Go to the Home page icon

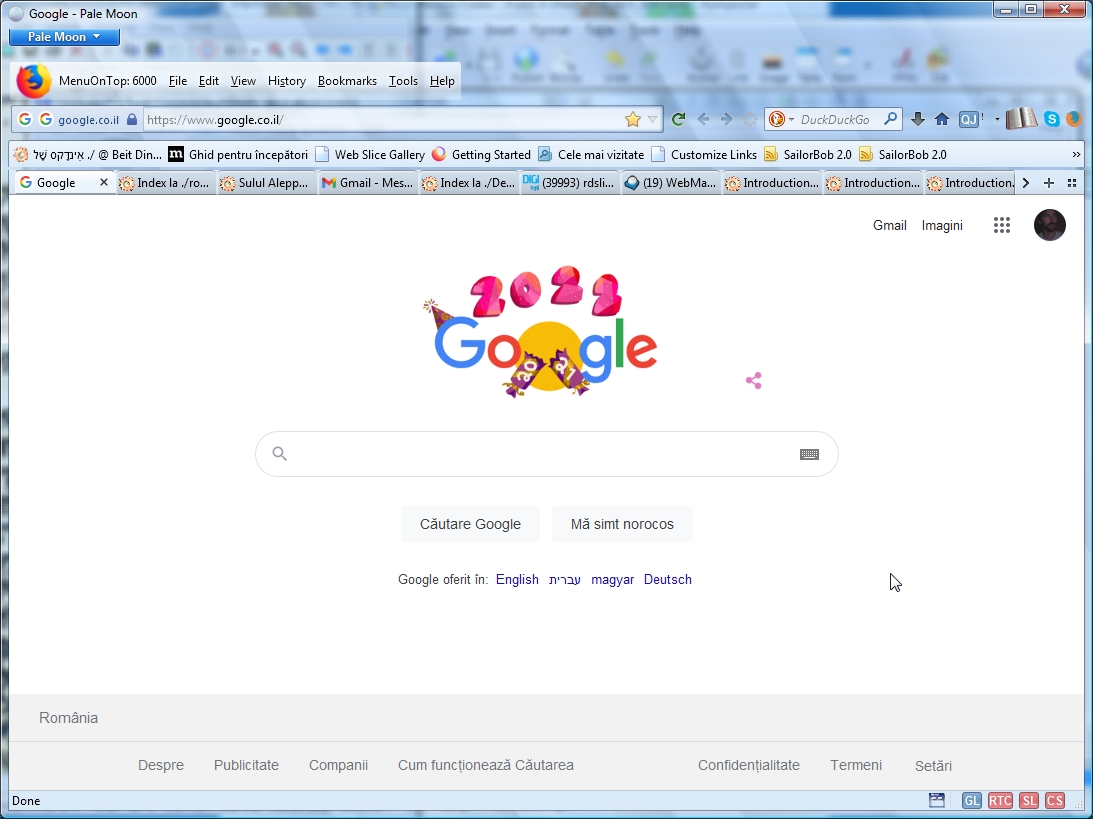click(x=942, y=119)
